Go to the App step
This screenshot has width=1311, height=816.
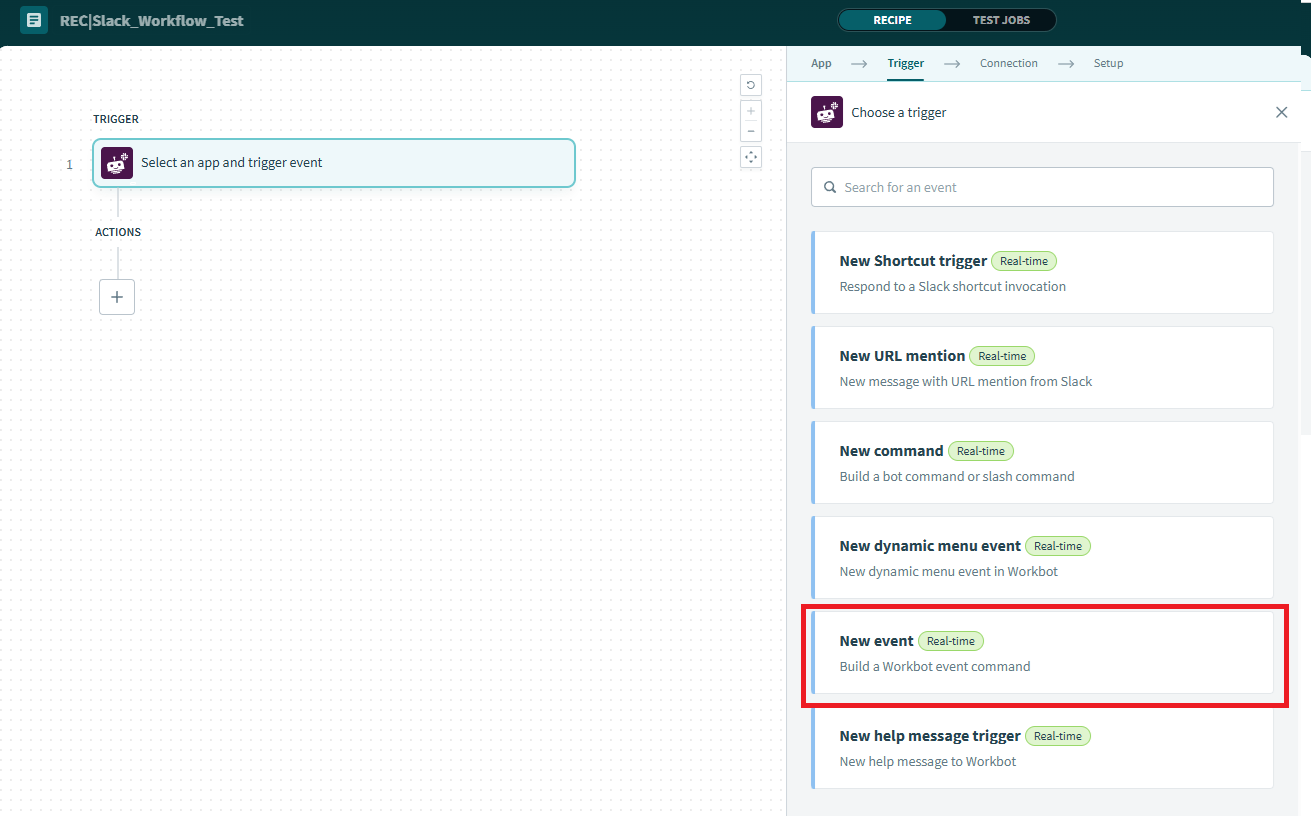coord(821,63)
